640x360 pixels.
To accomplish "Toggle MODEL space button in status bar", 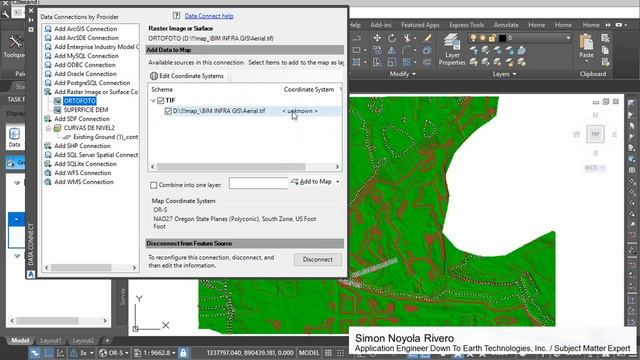I will click(309, 353).
